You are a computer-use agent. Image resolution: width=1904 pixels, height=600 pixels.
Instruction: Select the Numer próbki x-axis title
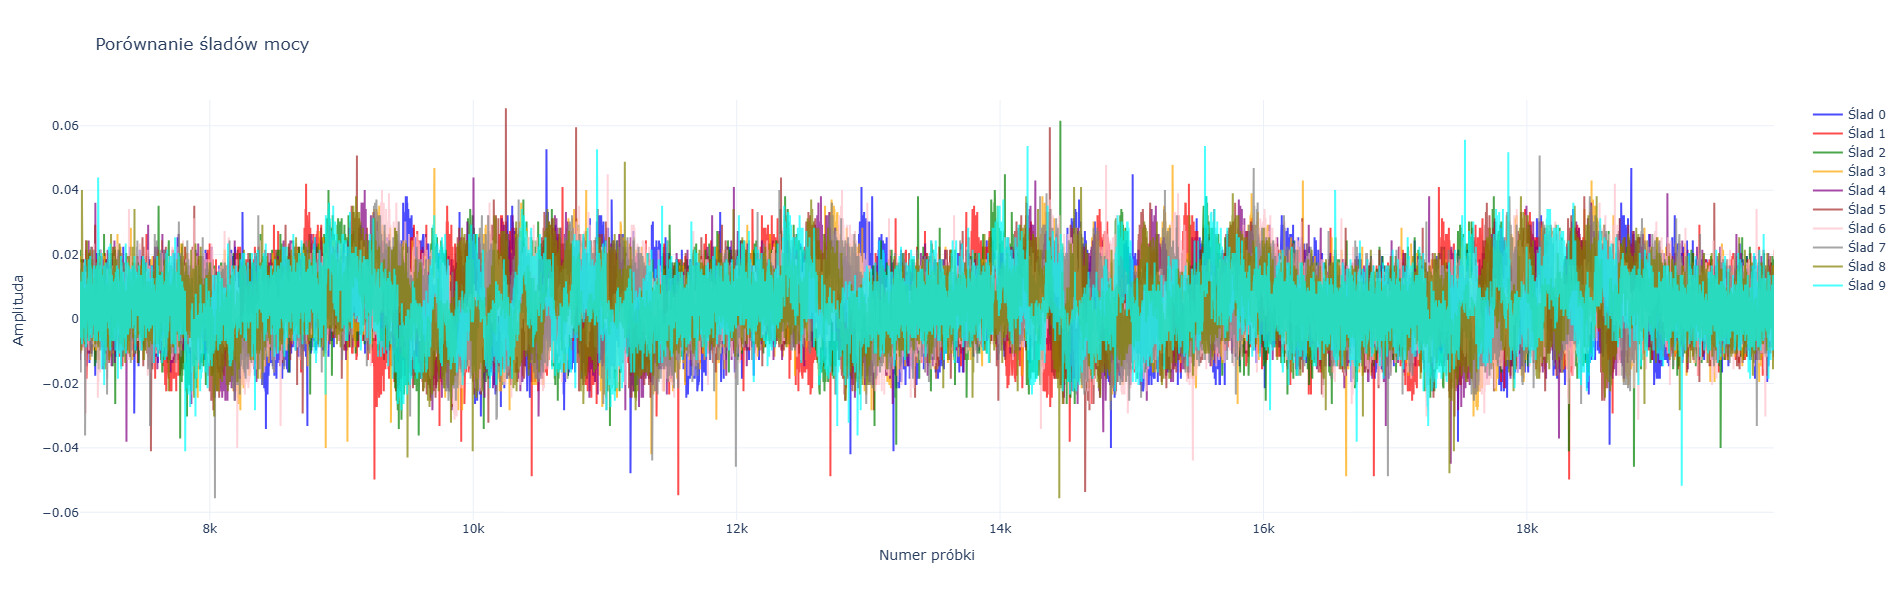click(926, 555)
